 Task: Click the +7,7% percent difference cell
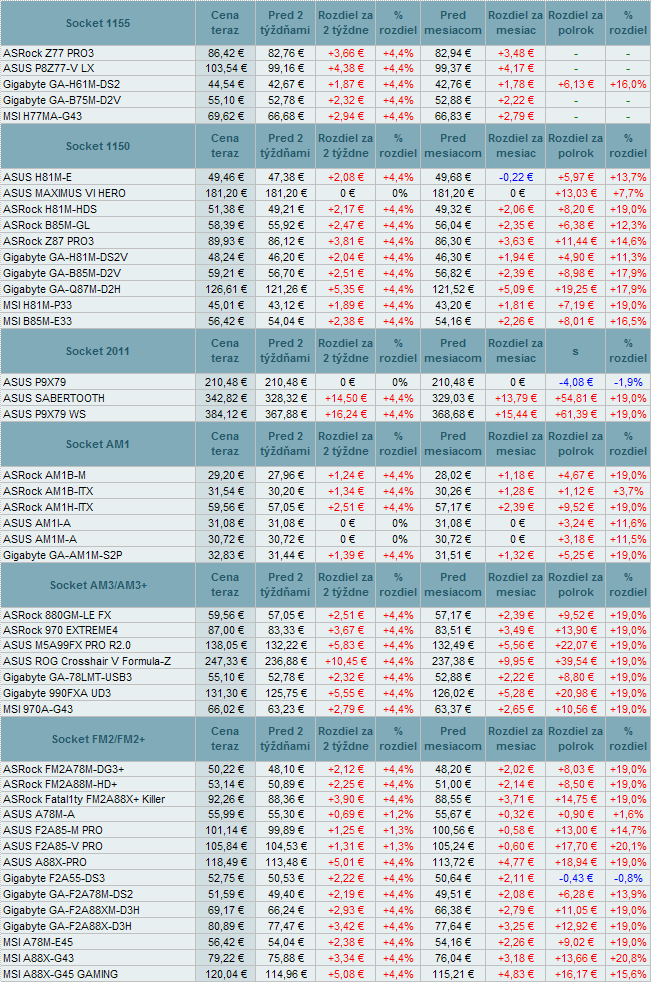(x=628, y=194)
